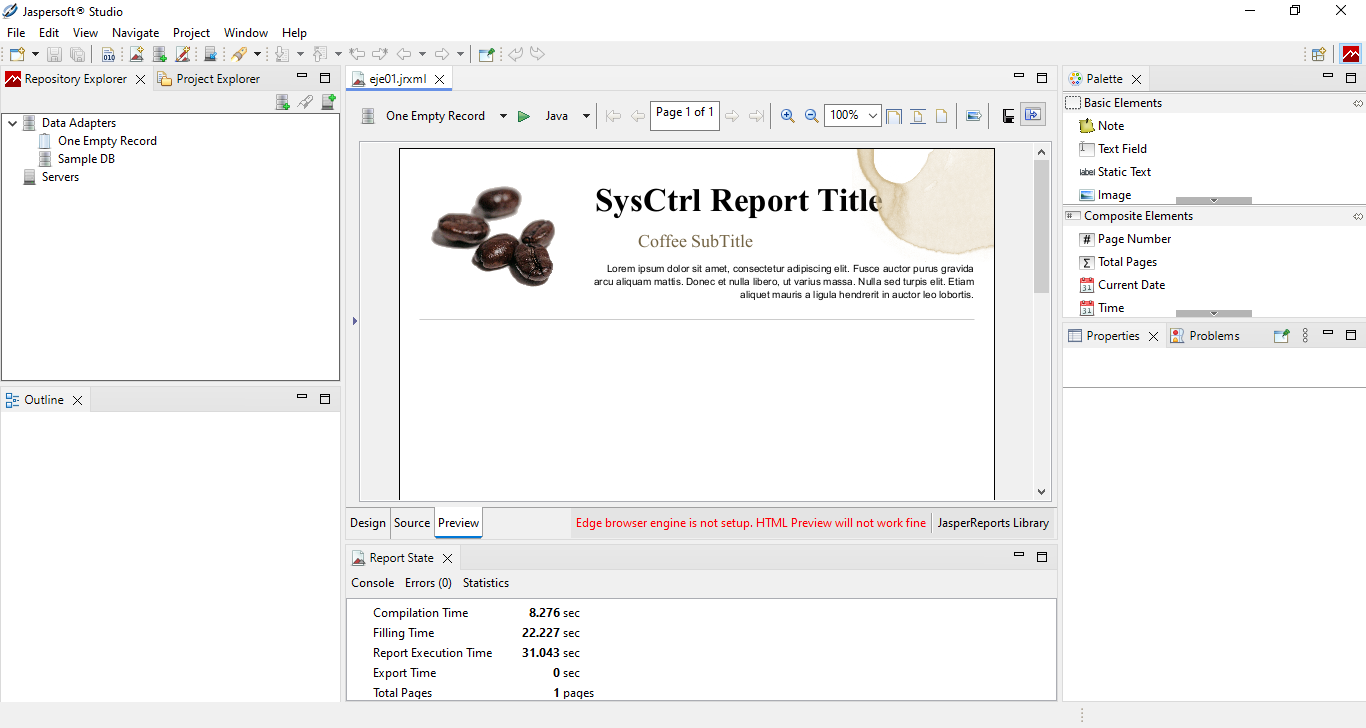Click the JasperReports Library button
This screenshot has height=728, width=1366.
coord(993,523)
